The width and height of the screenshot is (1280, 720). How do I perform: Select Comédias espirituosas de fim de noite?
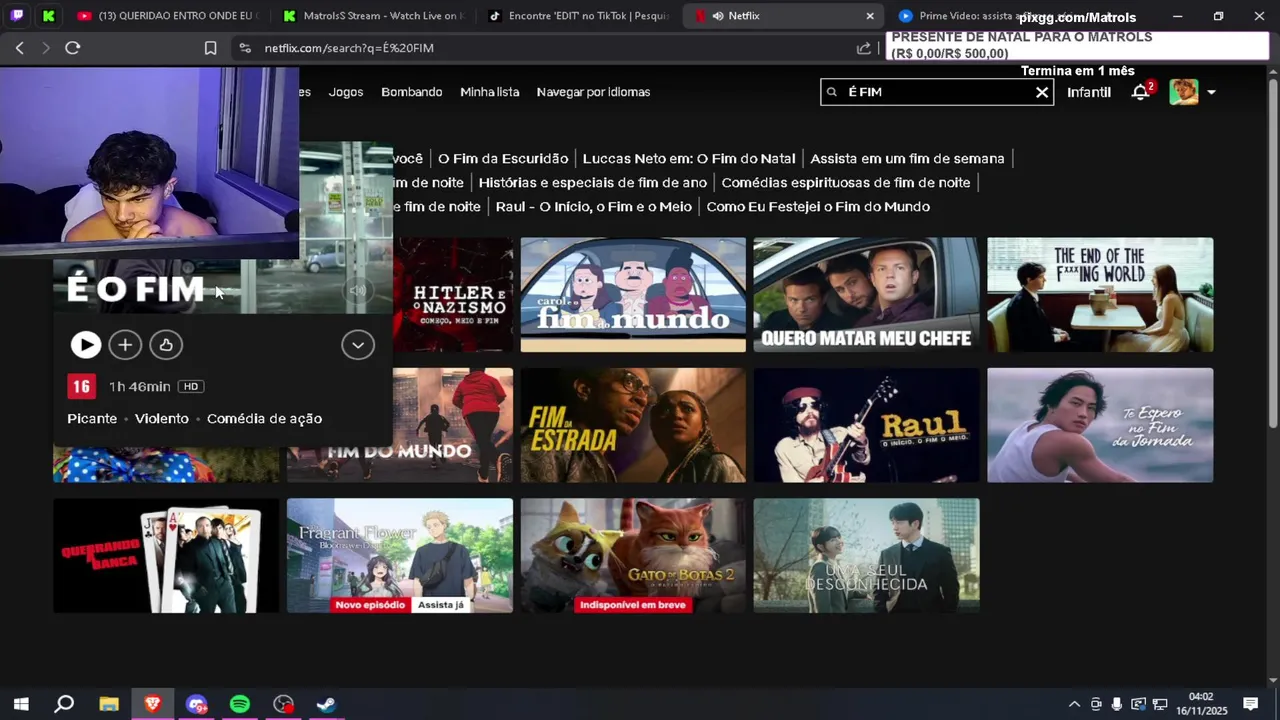click(x=846, y=182)
